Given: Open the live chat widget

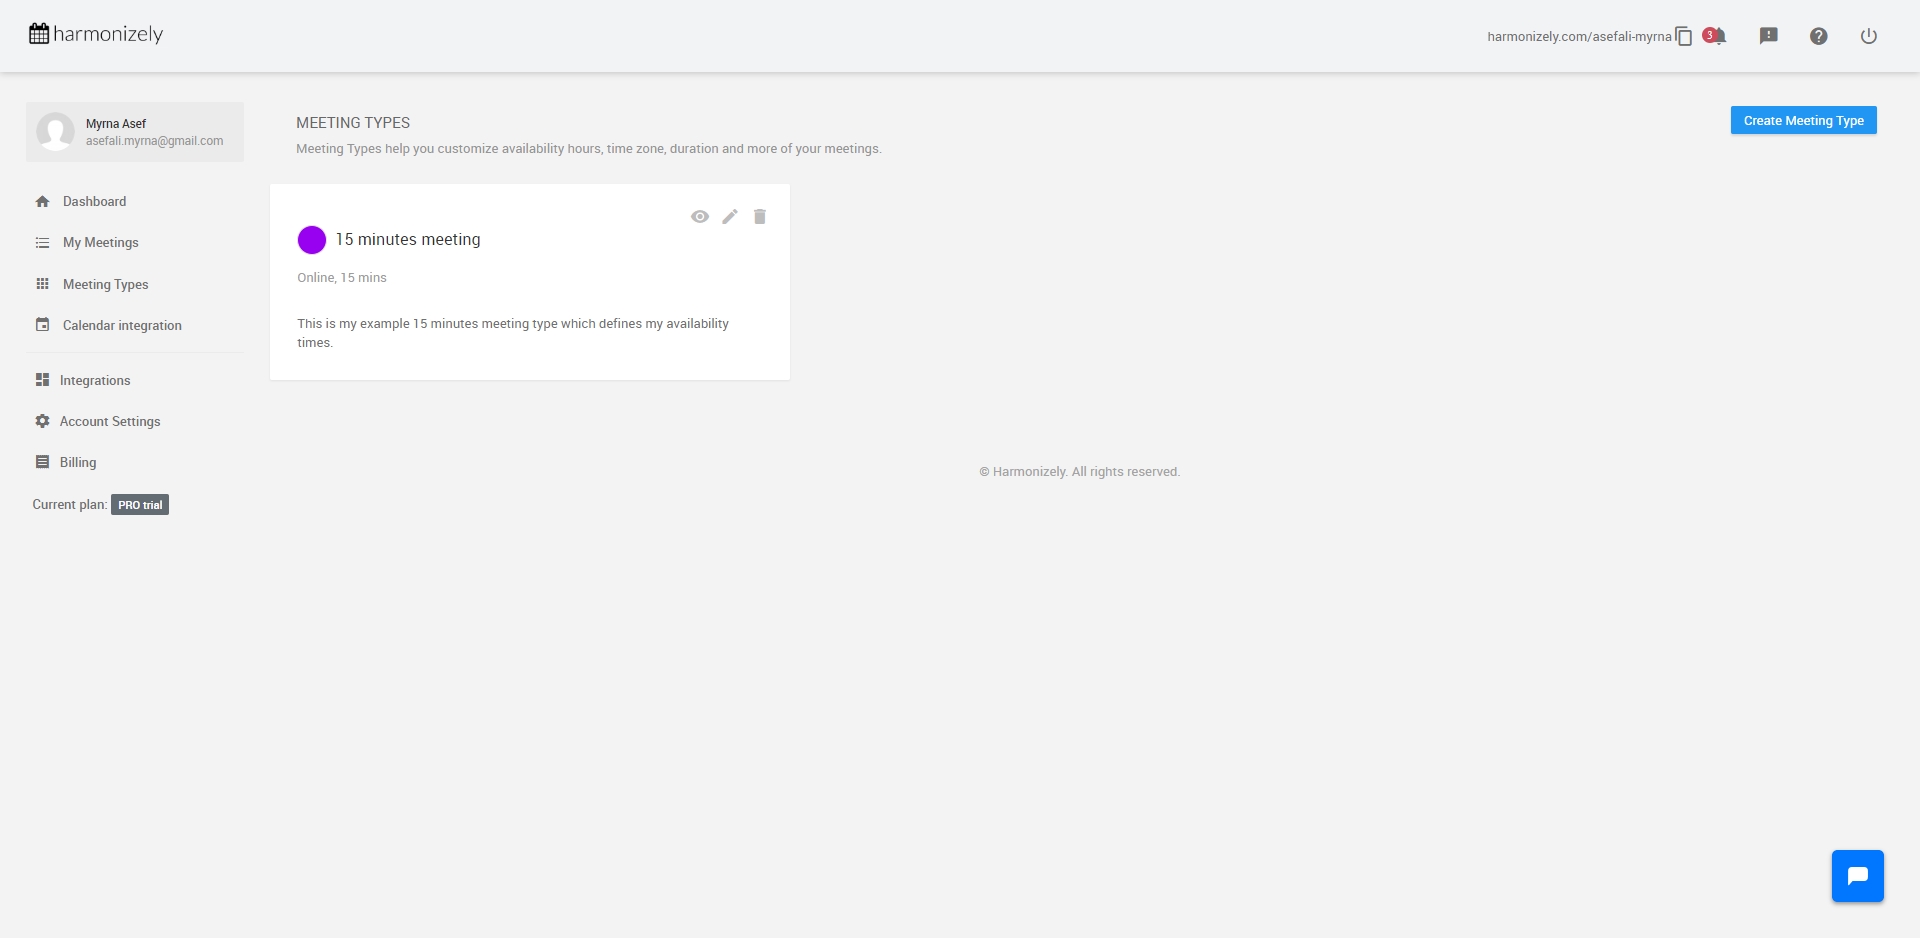Looking at the screenshot, I should (x=1857, y=876).
